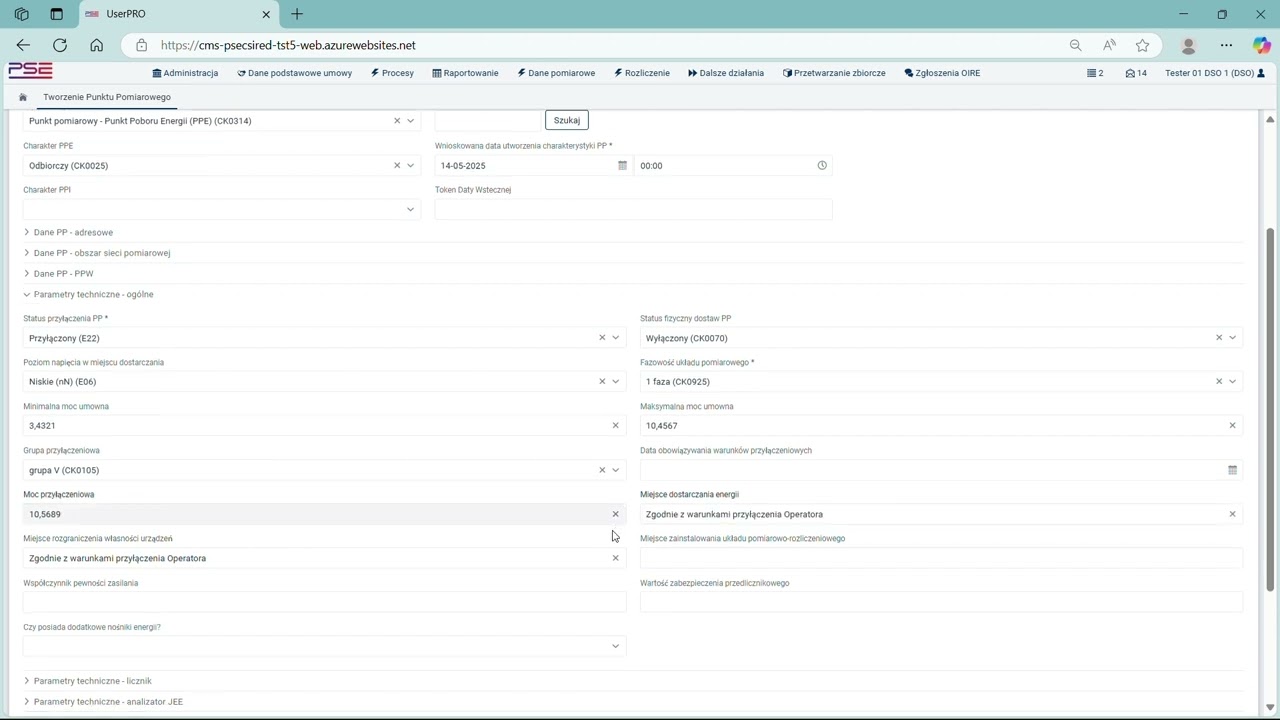Reload the browser page
The width and height of the screenshot is (1280, 720).
(60, 45)
